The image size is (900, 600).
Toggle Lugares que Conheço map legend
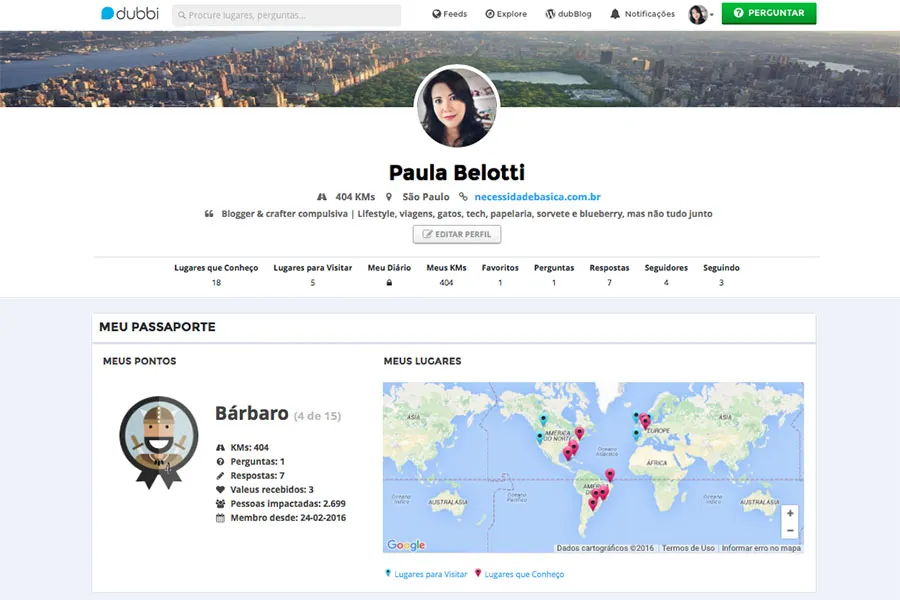[x=519, y=574]
